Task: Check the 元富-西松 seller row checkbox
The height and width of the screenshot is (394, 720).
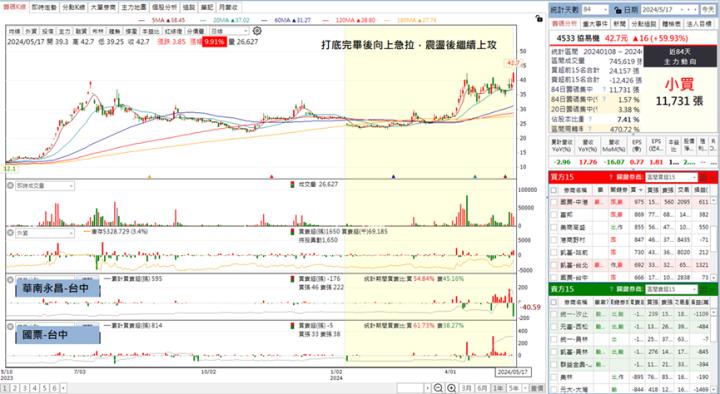Action: click(554, 327)
